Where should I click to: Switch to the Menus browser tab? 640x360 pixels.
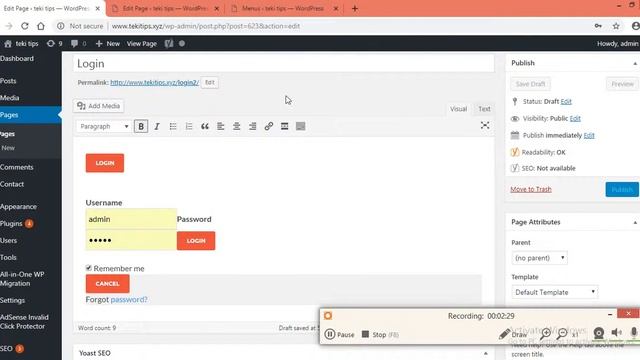284,9
